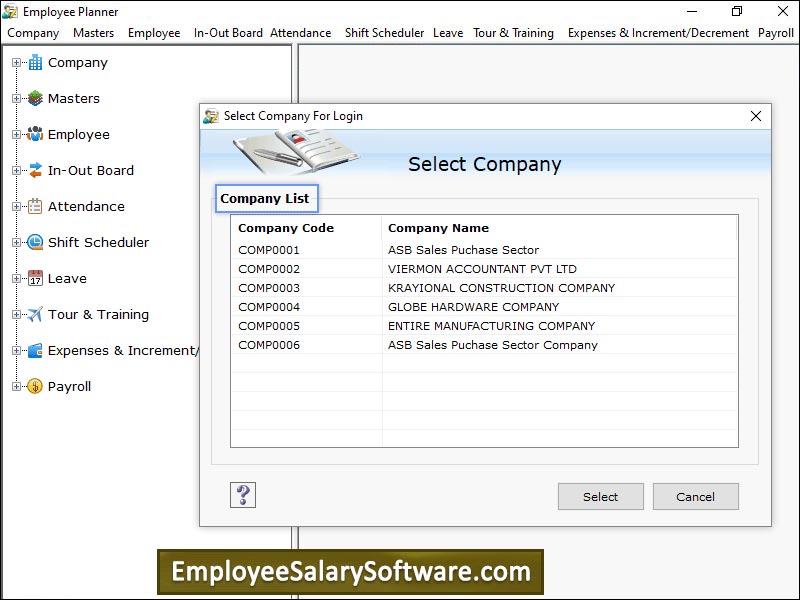Expand the Attendance tree node
Viewport: 800px width, 600px height.
point(16,207)
